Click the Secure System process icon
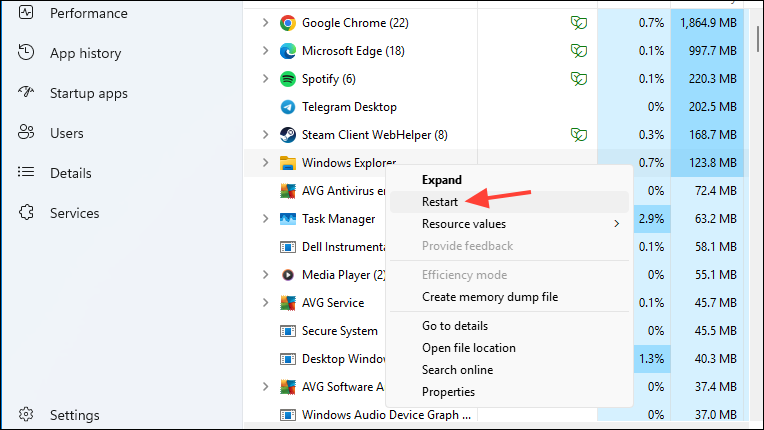 [x=287, y=331]
